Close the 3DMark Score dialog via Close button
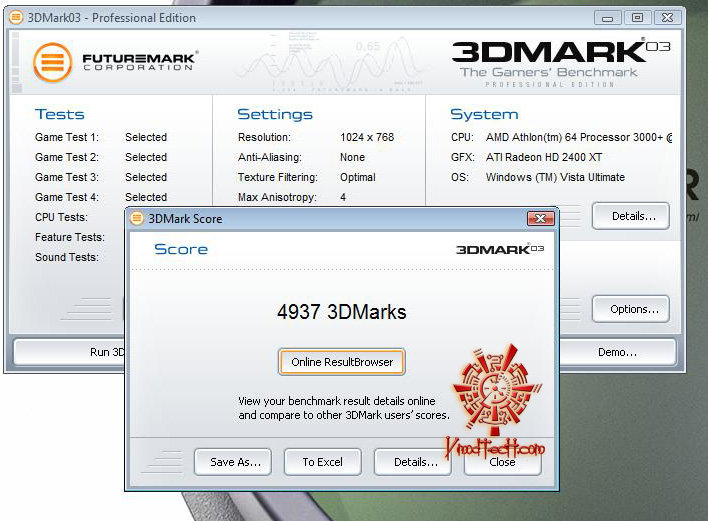Image resolution: width=708 pixels, height=521 pixels. coord(503,462)
